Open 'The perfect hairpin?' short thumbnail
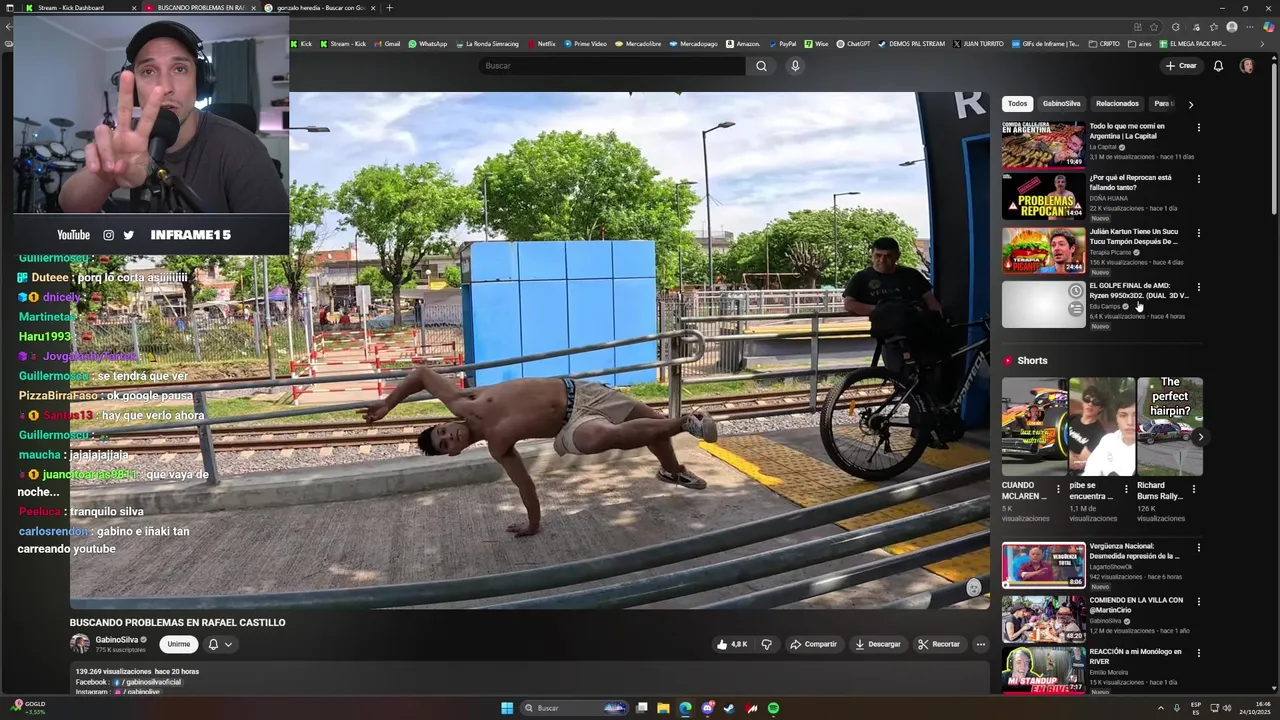 coord(1170,426)
